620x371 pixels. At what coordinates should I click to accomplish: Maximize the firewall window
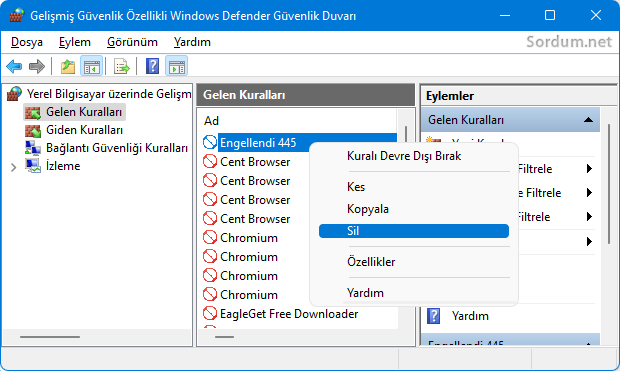click(x=550, y=15)
